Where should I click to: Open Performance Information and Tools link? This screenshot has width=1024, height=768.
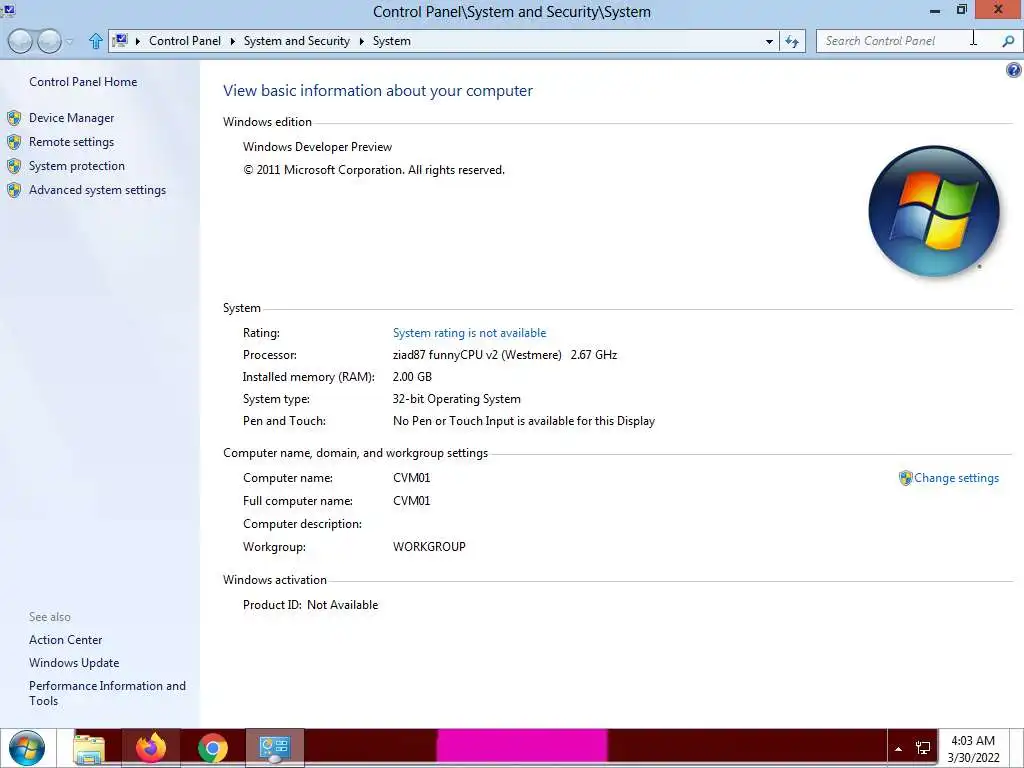coord(107,693)
